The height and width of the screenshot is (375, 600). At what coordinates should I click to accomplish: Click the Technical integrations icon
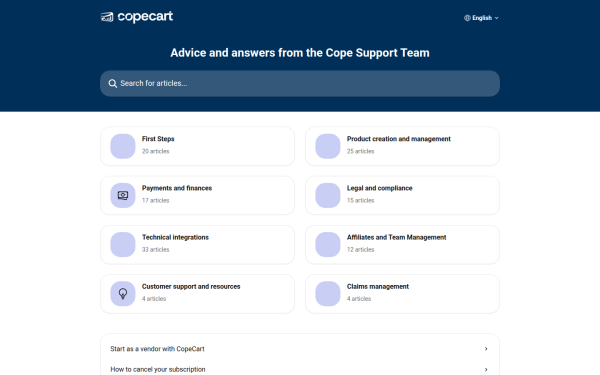point(123,245)
